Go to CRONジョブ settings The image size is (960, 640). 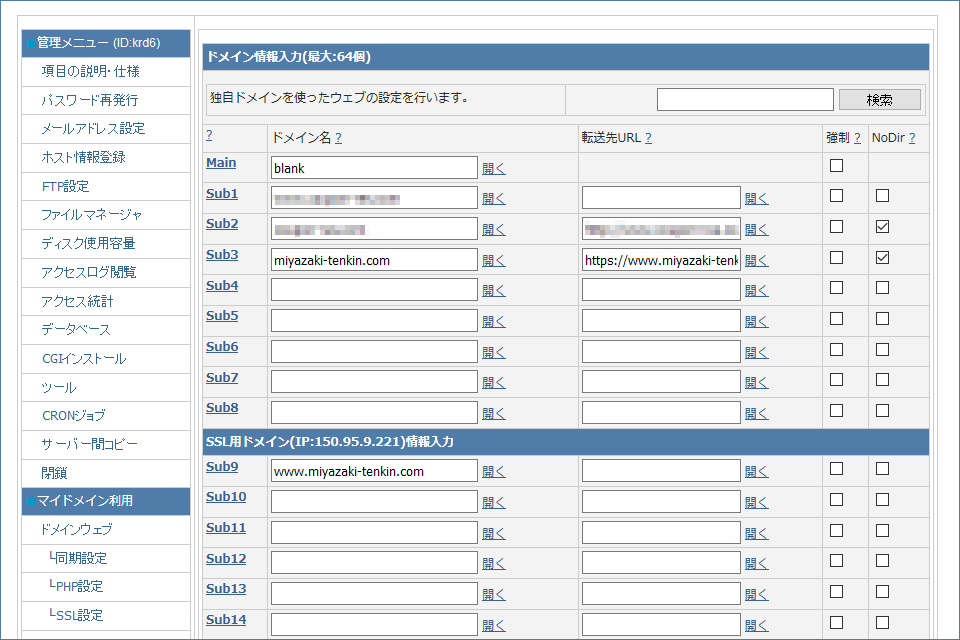tap(73, 415)
